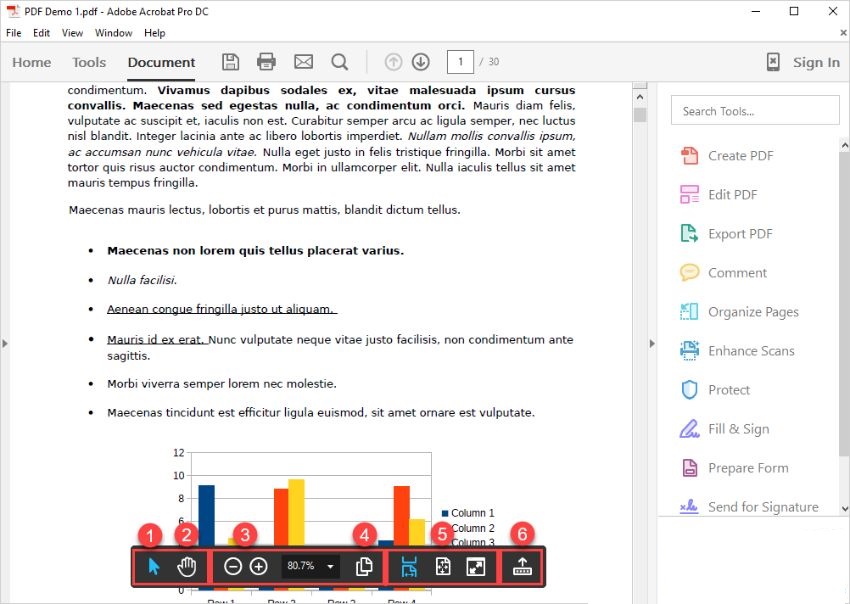Save the PDF document
The width and height of the screenshot is (850, 604).
[230, 61]
